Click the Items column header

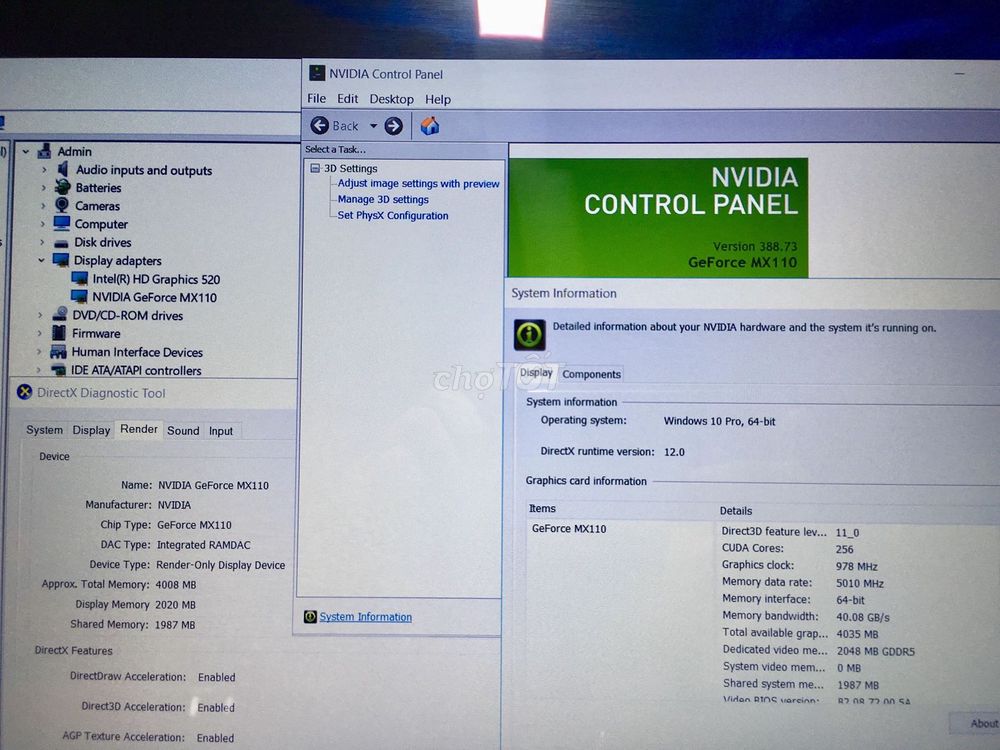(542, 508)
